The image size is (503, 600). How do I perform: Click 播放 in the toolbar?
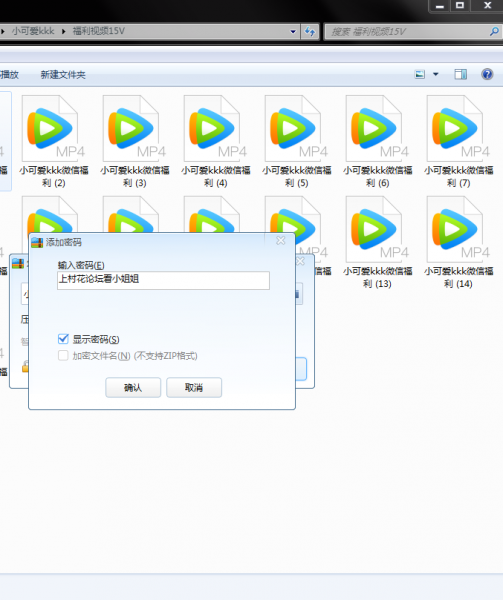coord(10,75)
